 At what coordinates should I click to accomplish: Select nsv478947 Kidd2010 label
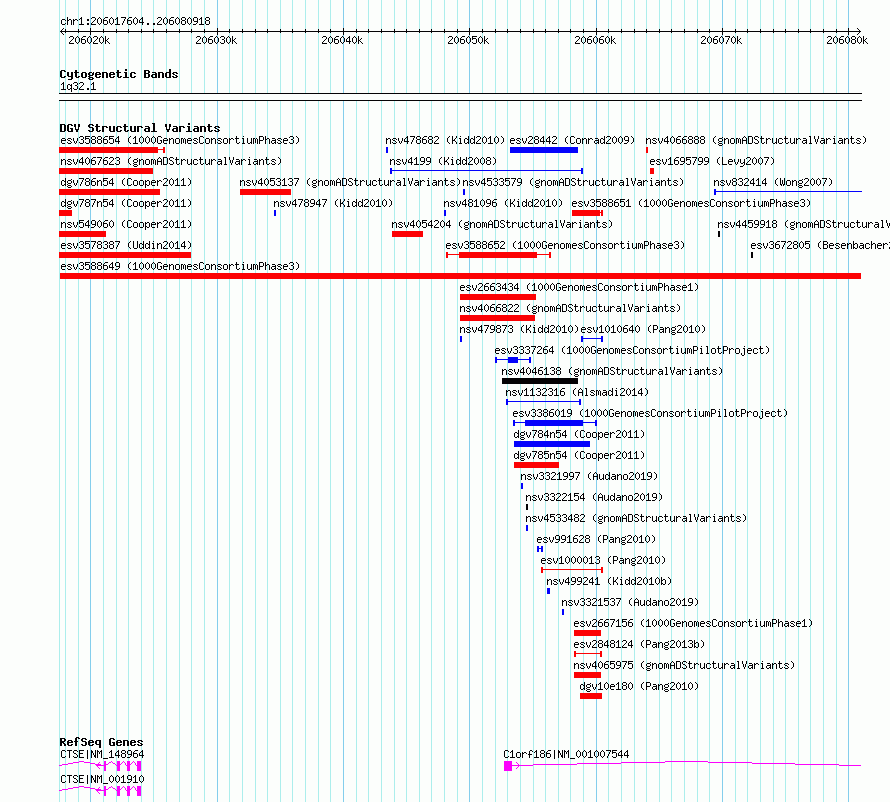click(333, 203)
